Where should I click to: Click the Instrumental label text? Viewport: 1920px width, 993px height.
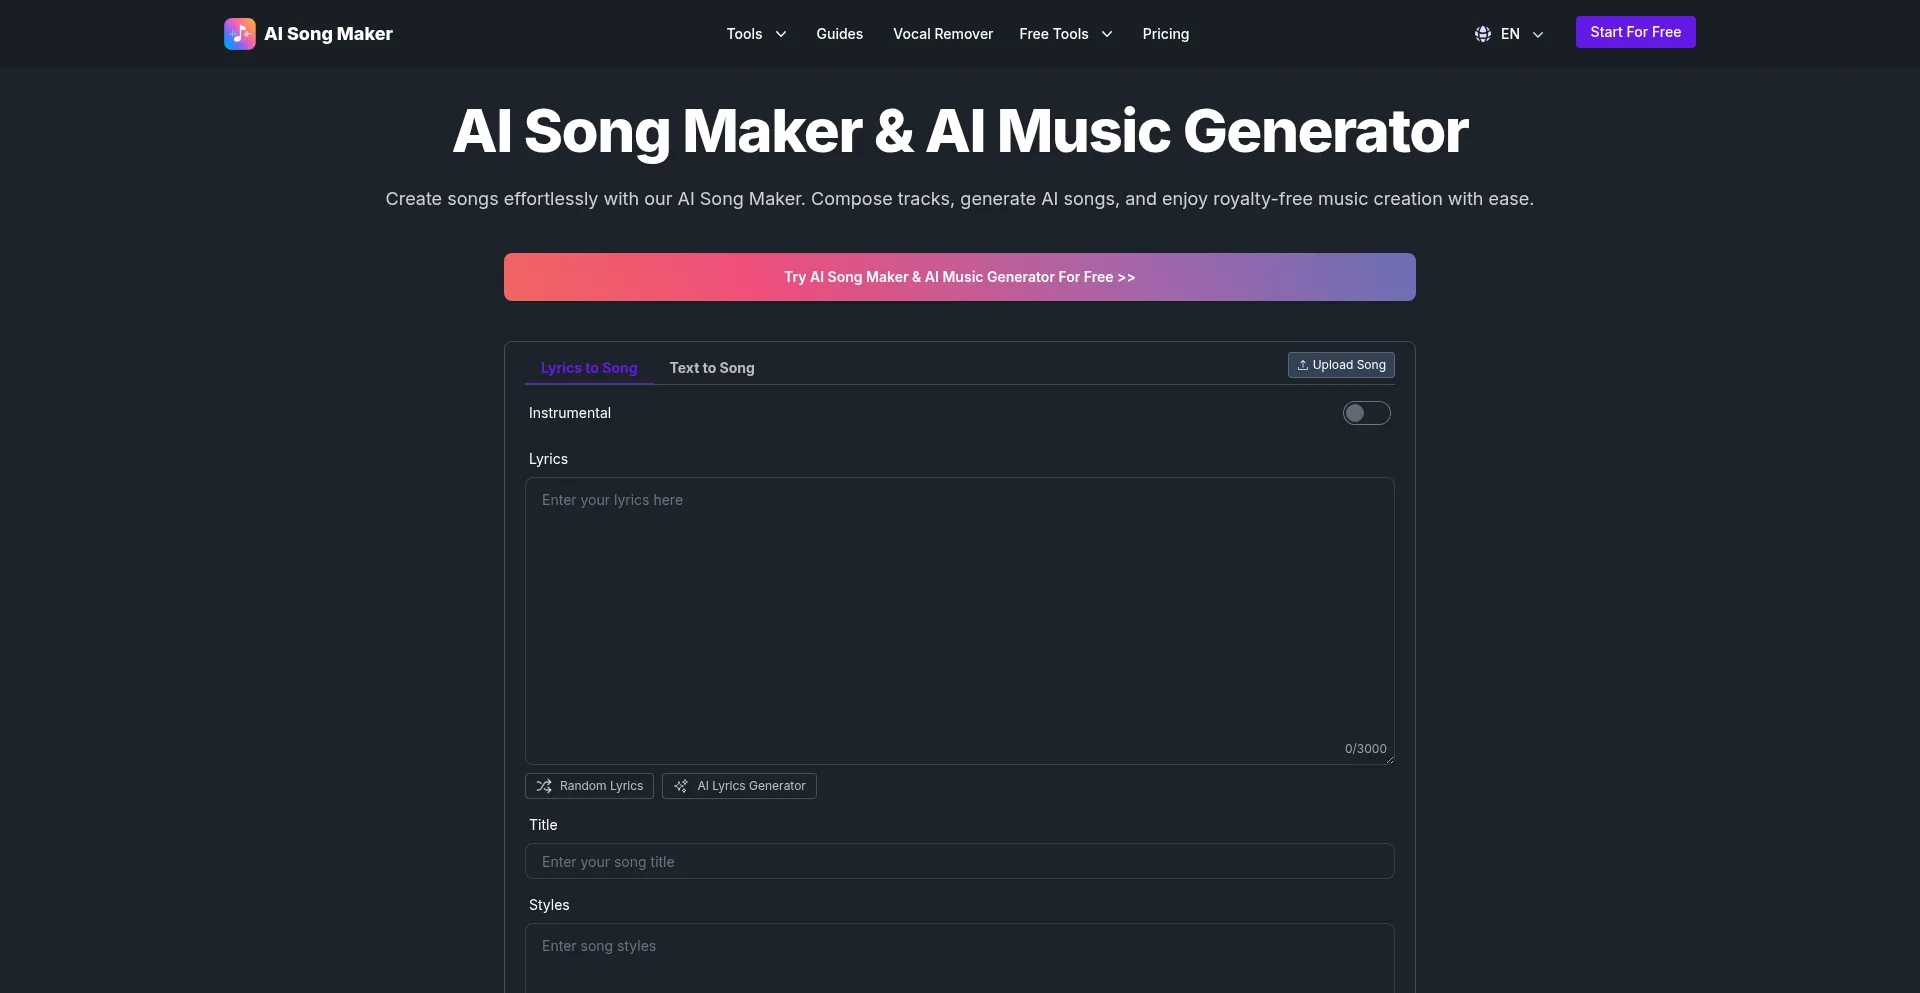point(570,413)
